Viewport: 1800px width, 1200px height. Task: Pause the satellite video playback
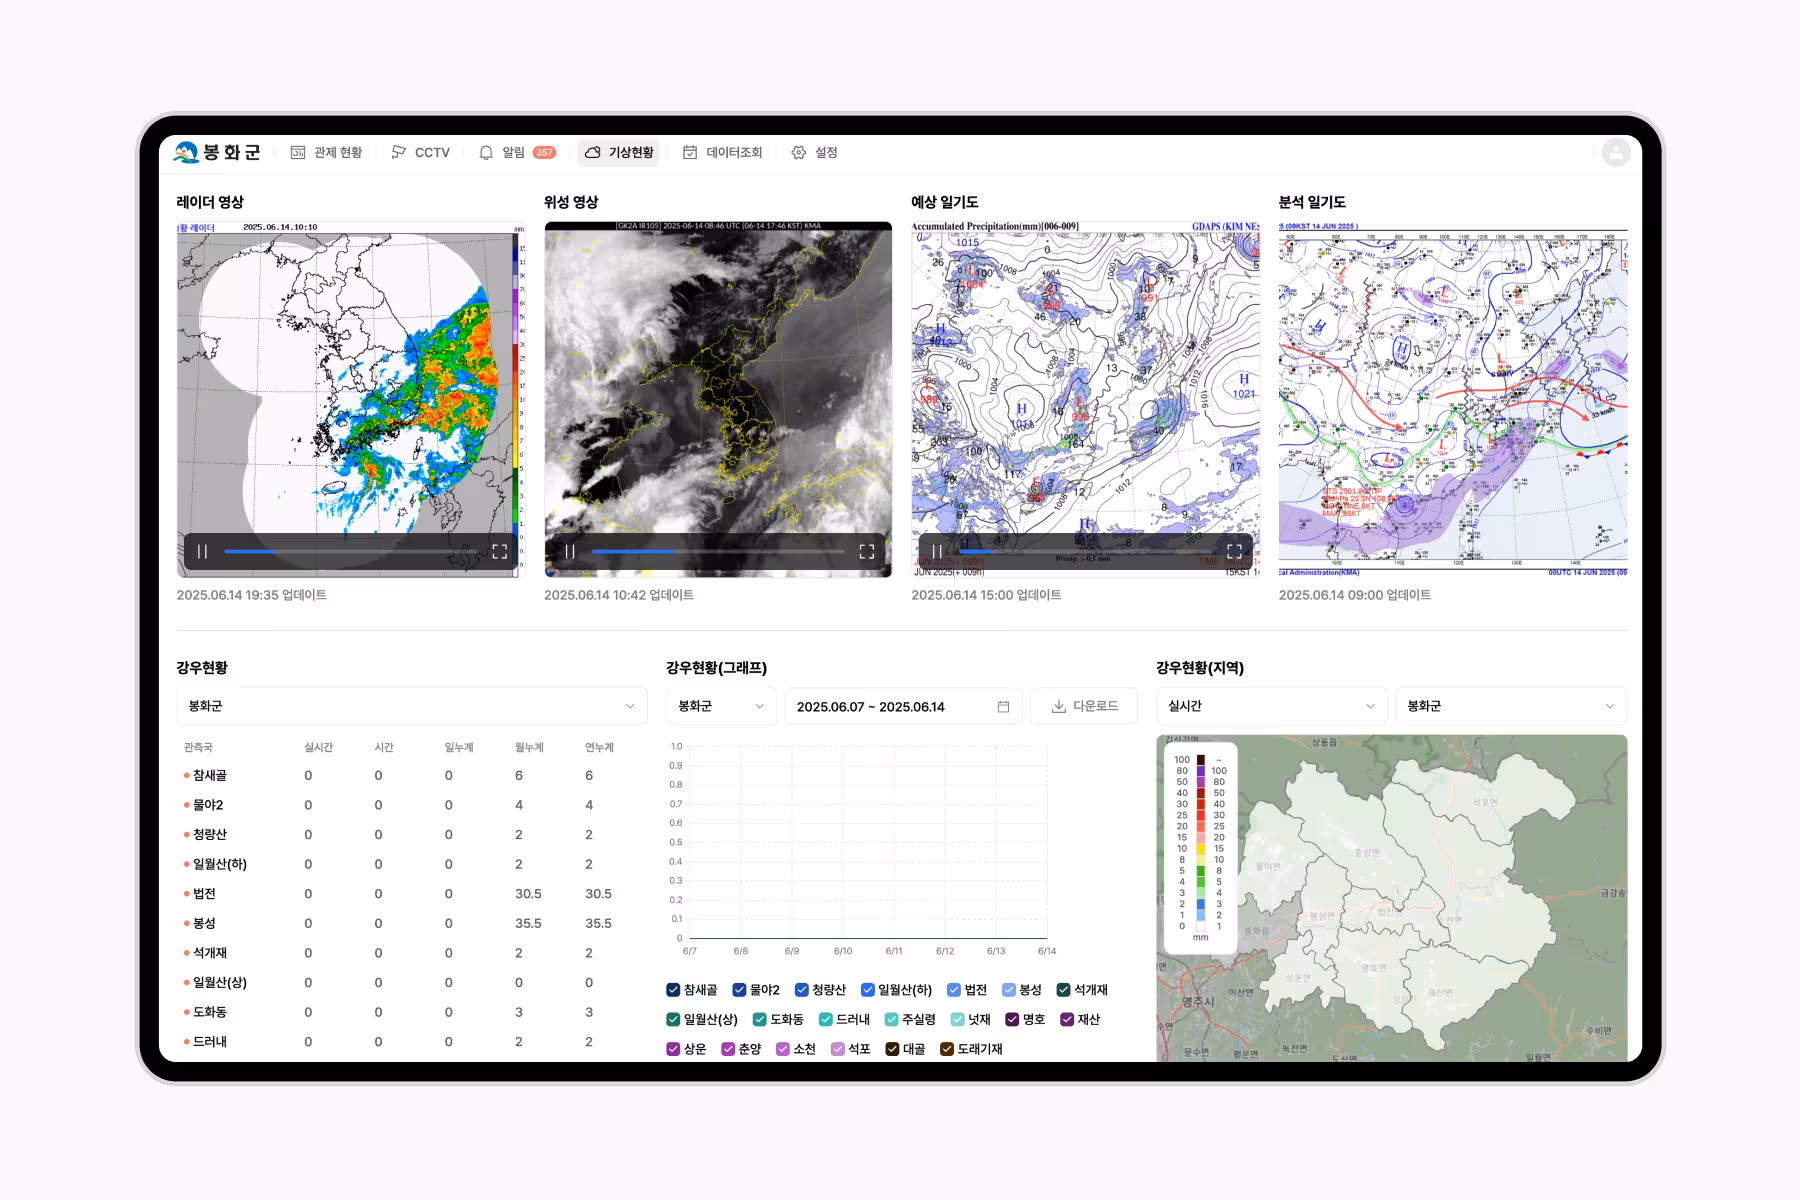[x=570, y=551]
